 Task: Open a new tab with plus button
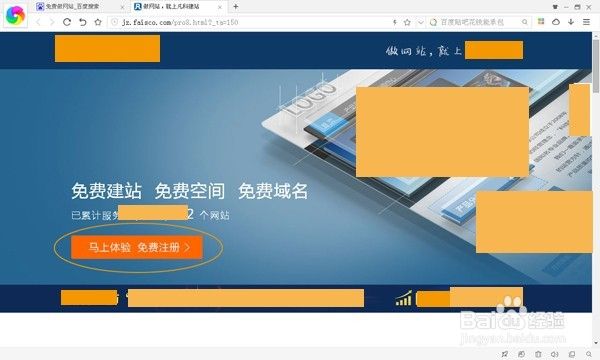(236, 7)
